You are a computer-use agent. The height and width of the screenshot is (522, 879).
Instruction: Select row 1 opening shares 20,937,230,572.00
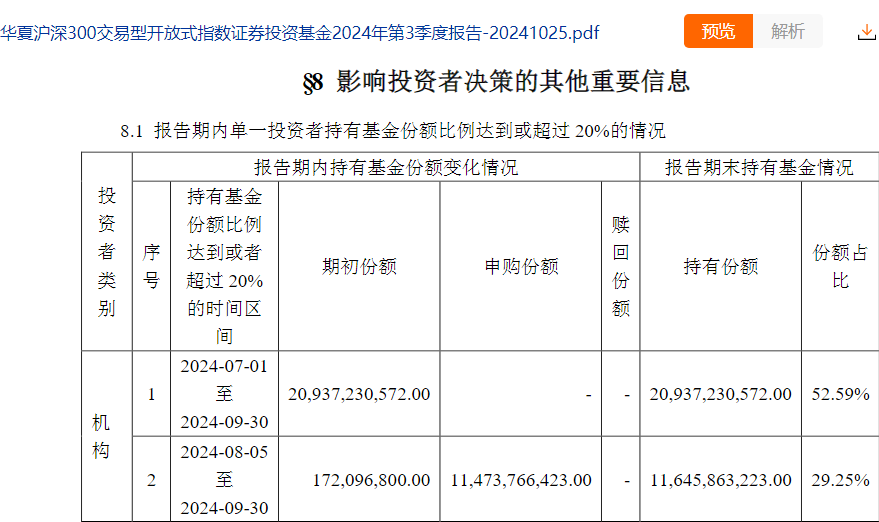pyautogui.click(x=359, y=394)
